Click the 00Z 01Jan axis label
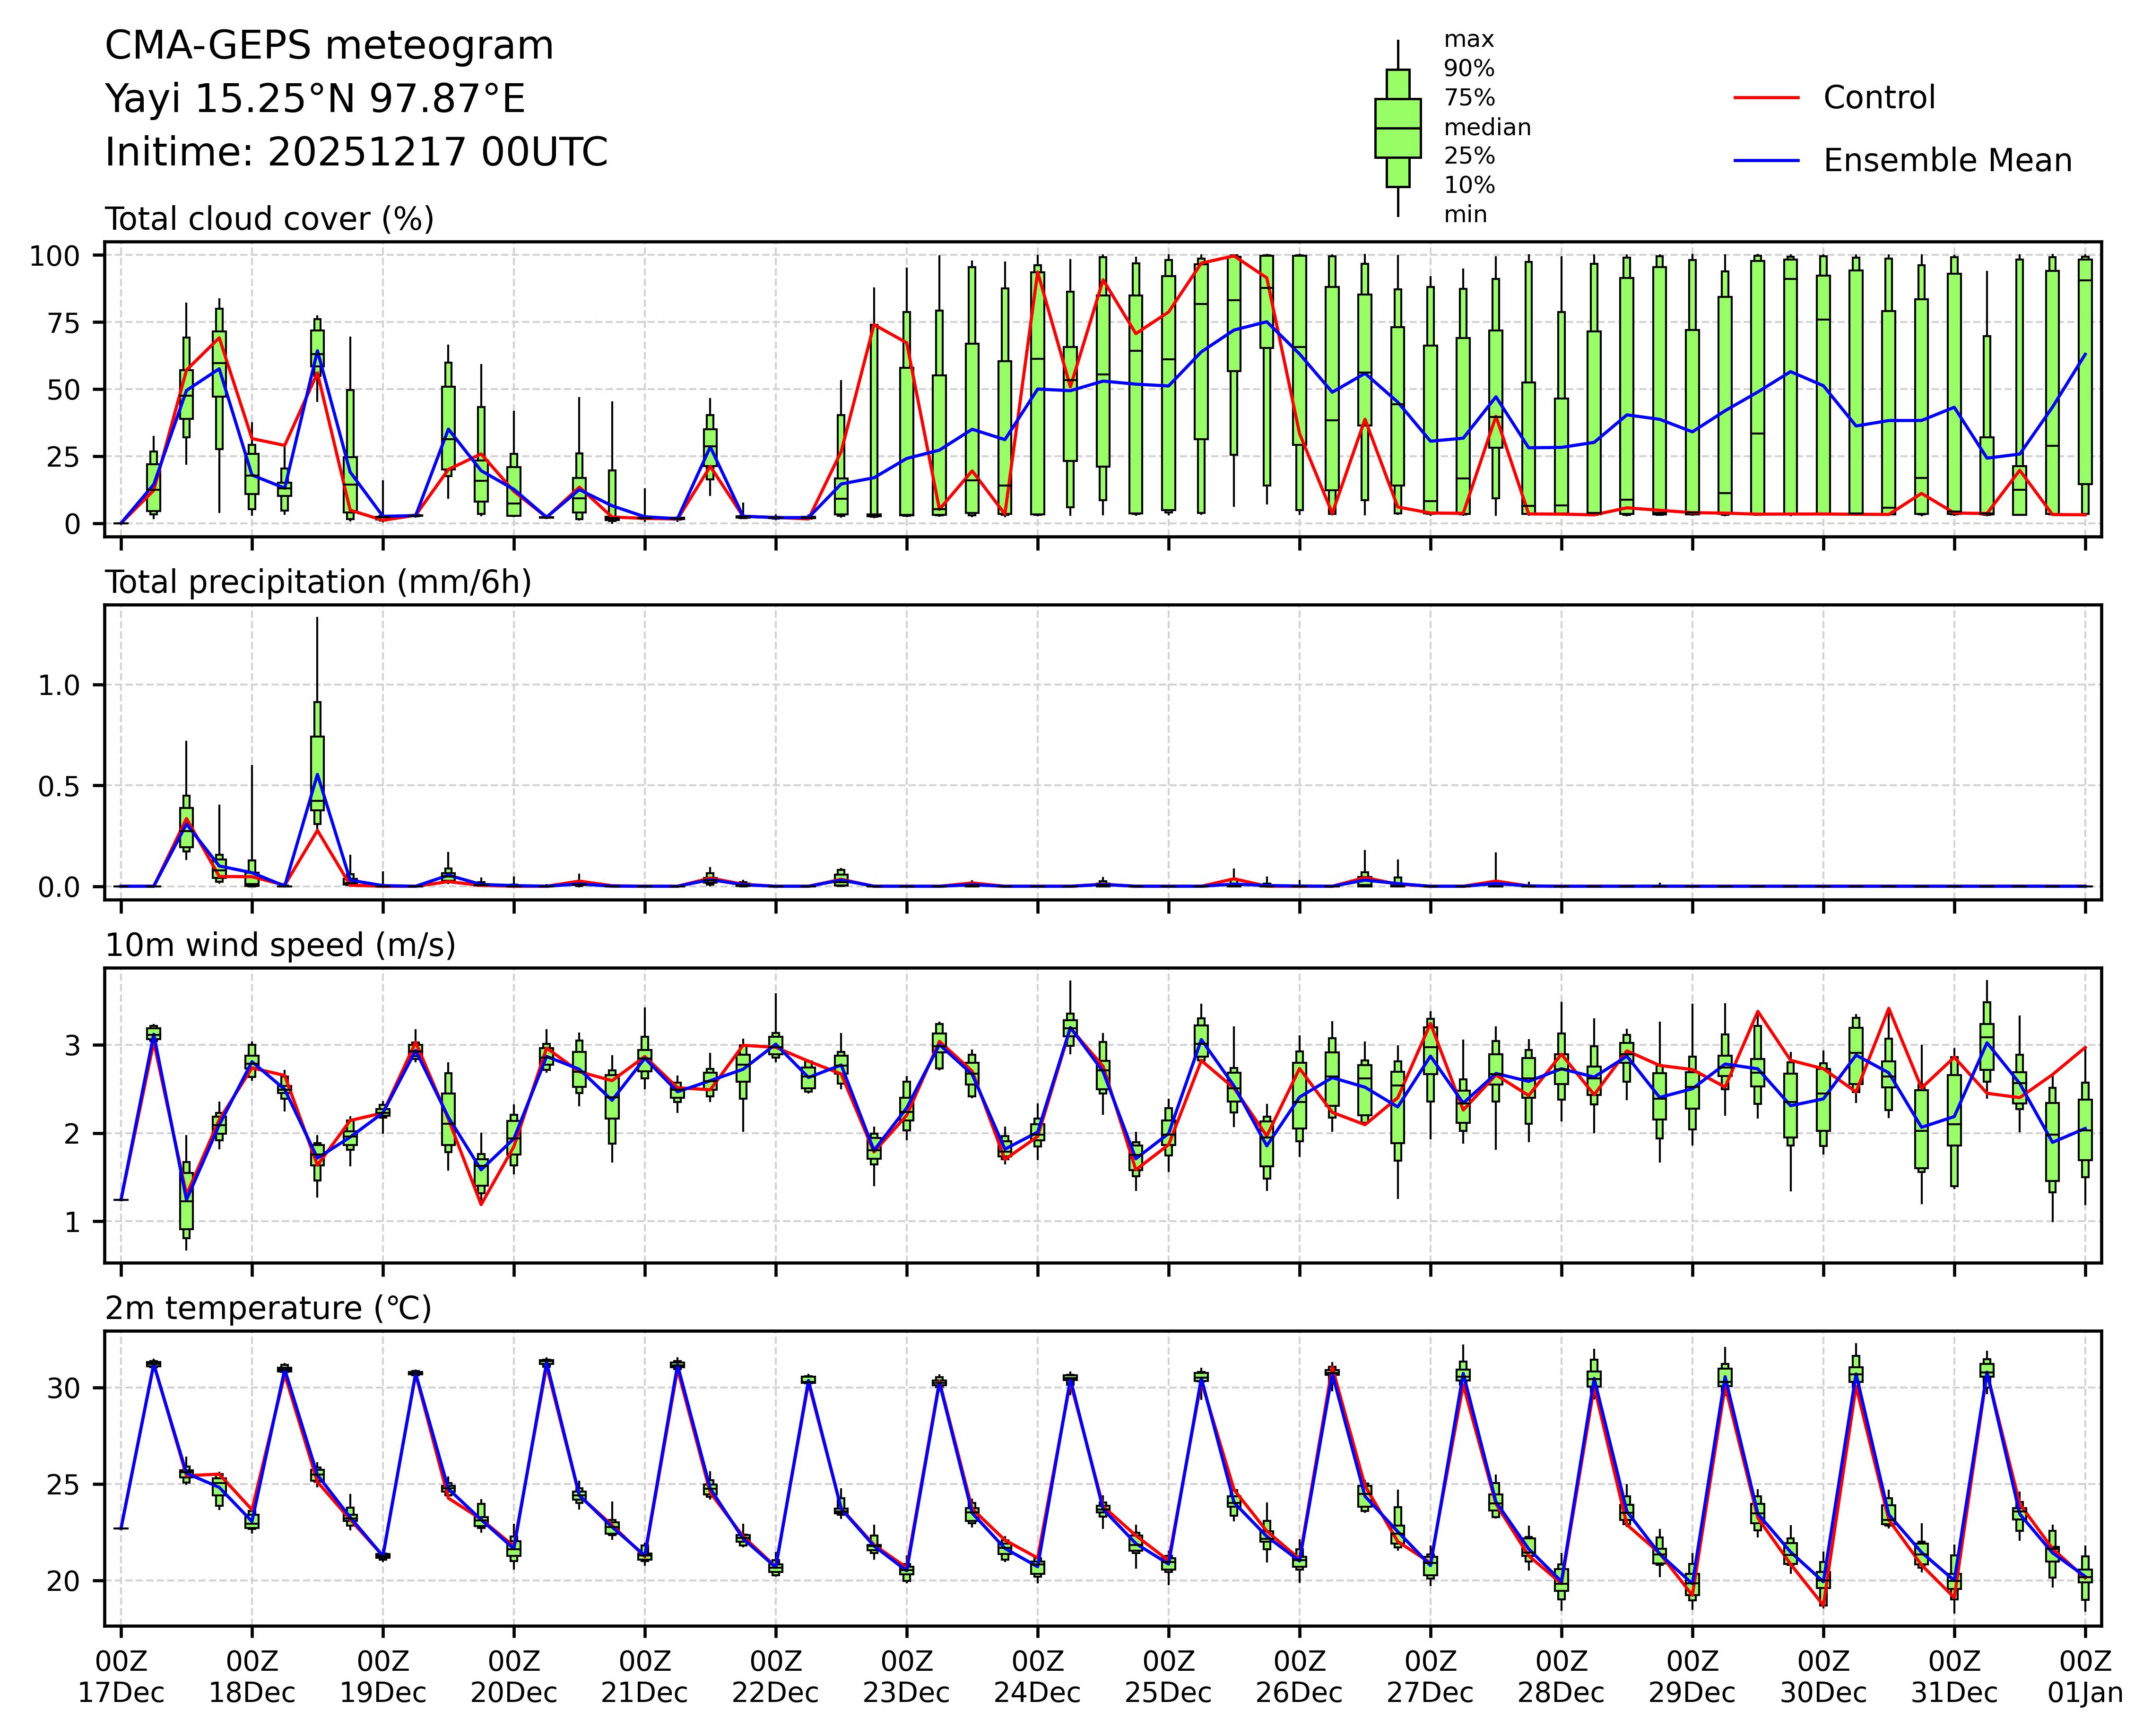The height and width of the screenshot is (1736, 2152). click(x=2085, y=1677)
